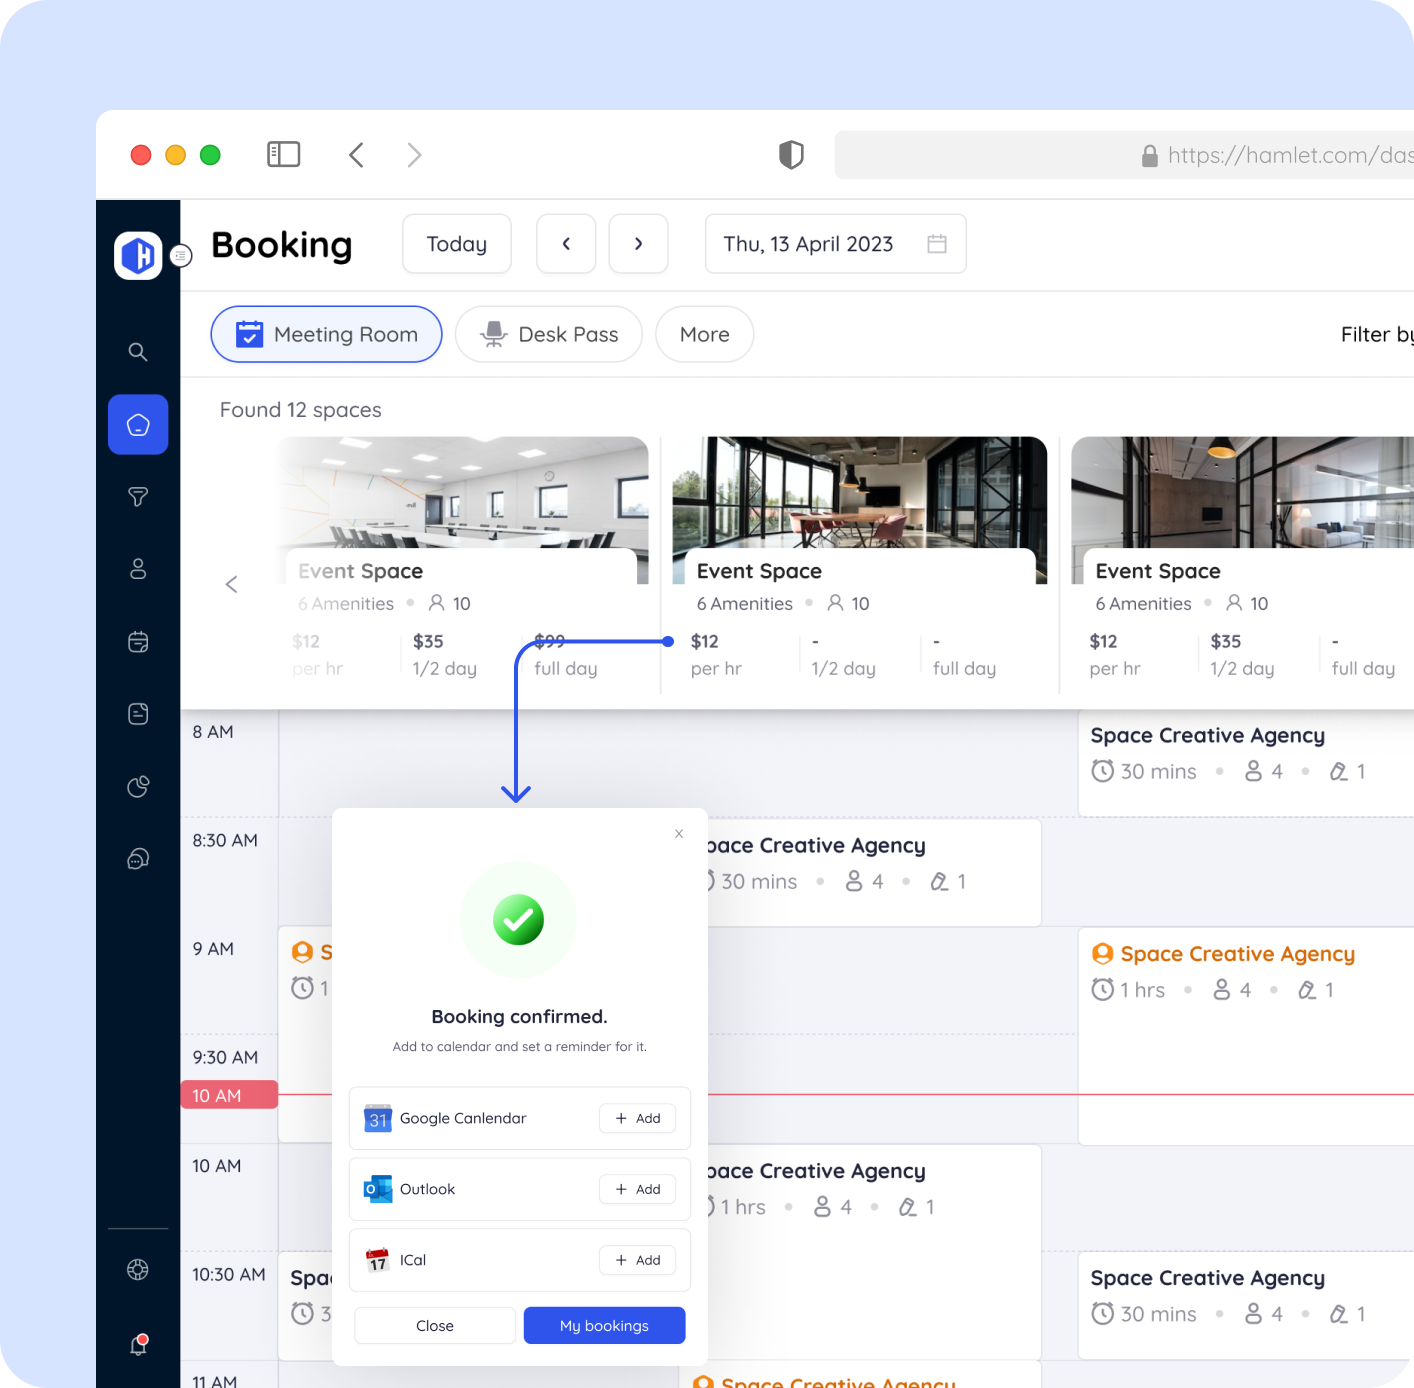This screenshot has height=1388, width=1414.
Task: Open search from the sidebar
Action: point(138,352)
